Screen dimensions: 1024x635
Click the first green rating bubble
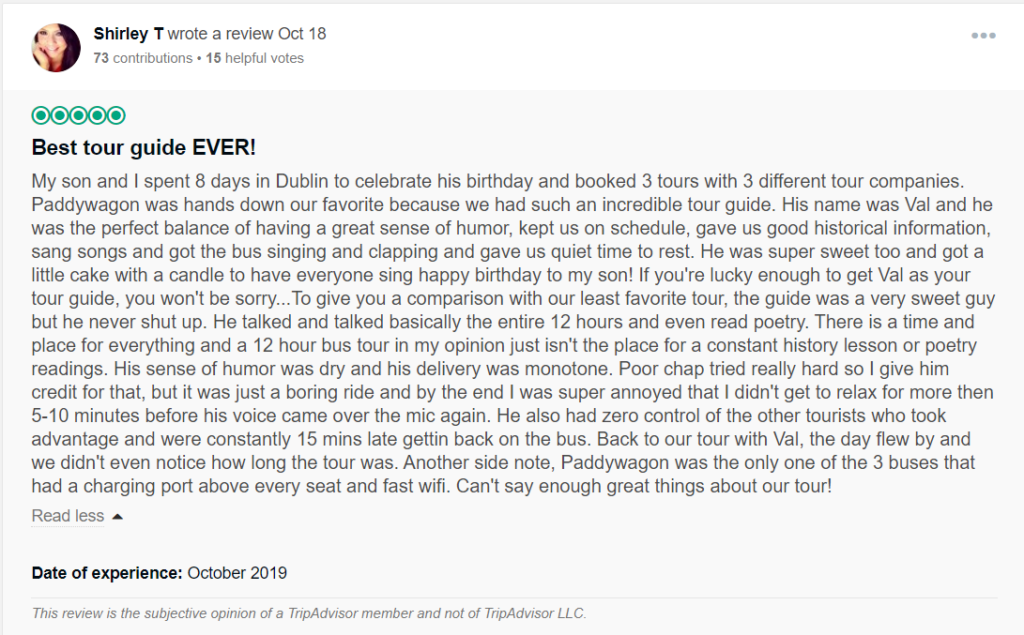[40, 116]
